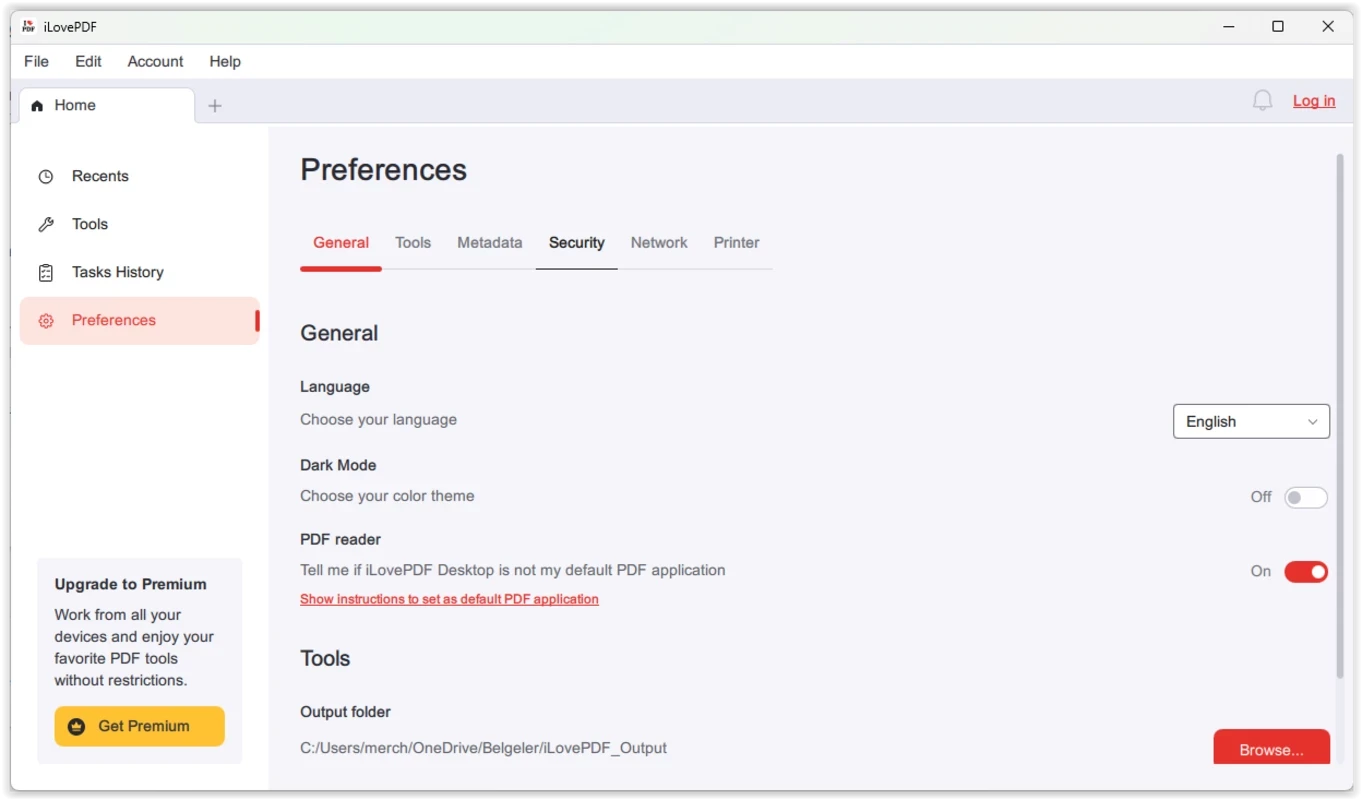Click the Log in link
The width and height of the screenshot is (1362, 800).
point(1313,101)
